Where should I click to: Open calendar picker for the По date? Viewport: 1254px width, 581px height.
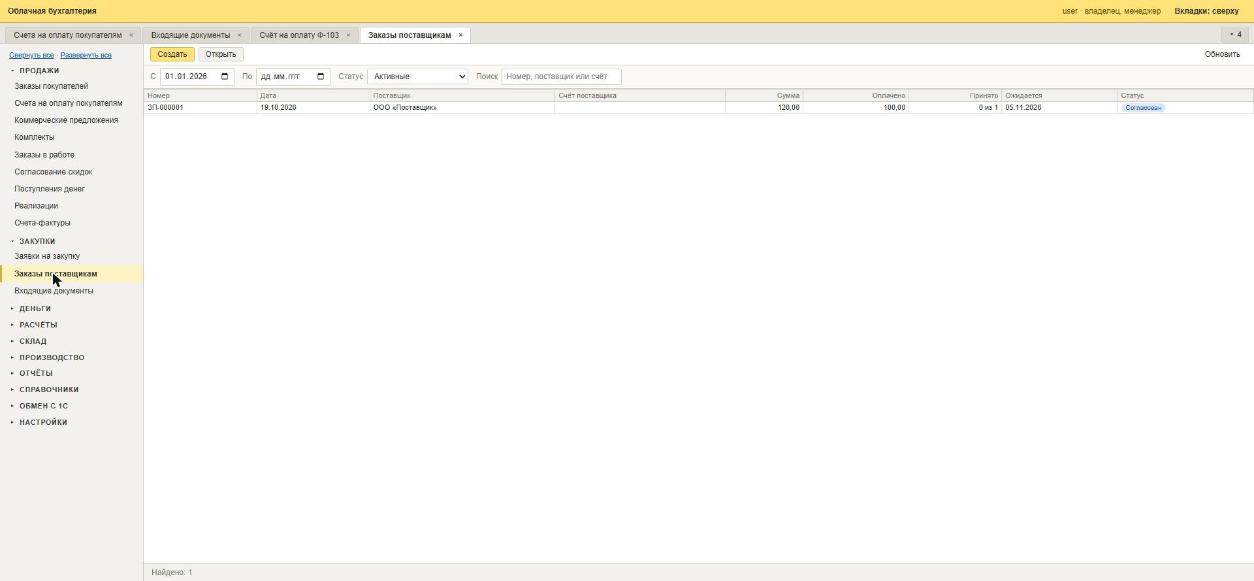click(x=320, y=76)
